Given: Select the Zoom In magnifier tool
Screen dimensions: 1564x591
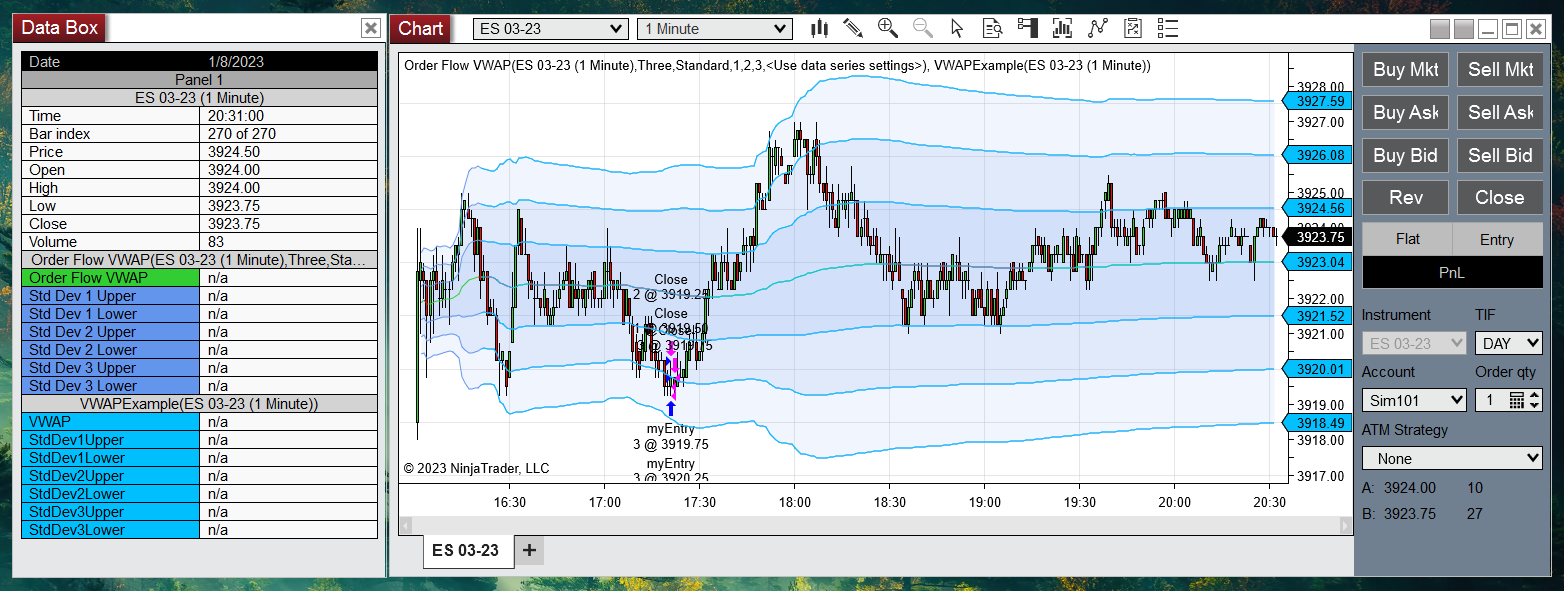Looking at the screenshot, I should coord(887,28).
